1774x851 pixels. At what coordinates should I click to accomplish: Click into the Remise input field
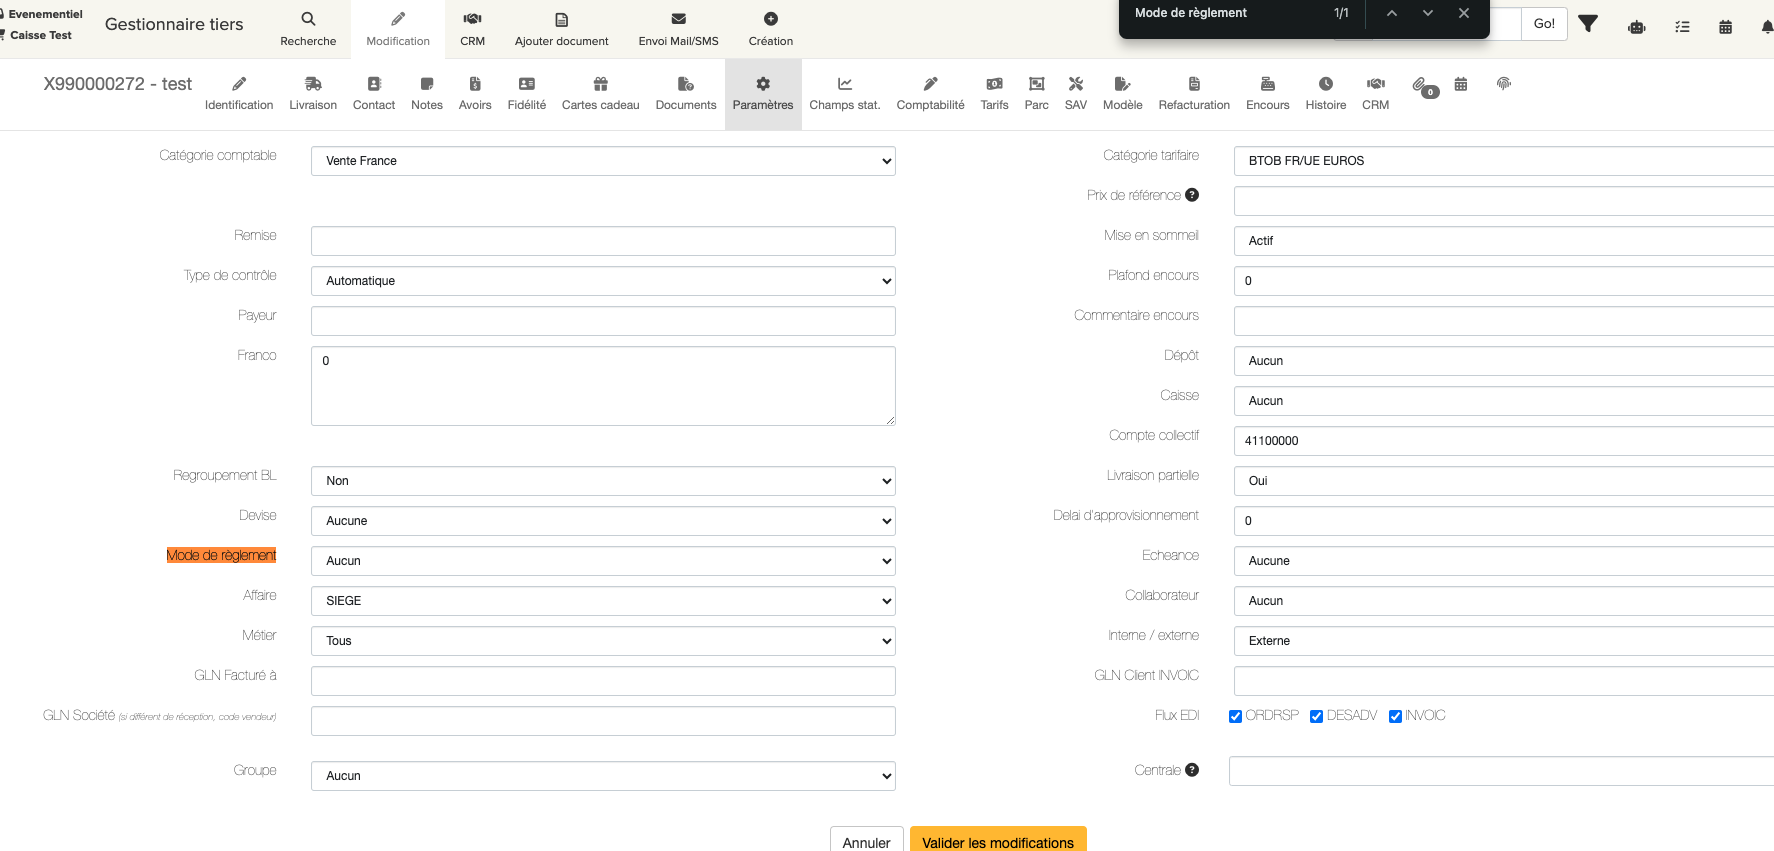tap(603, 241)
